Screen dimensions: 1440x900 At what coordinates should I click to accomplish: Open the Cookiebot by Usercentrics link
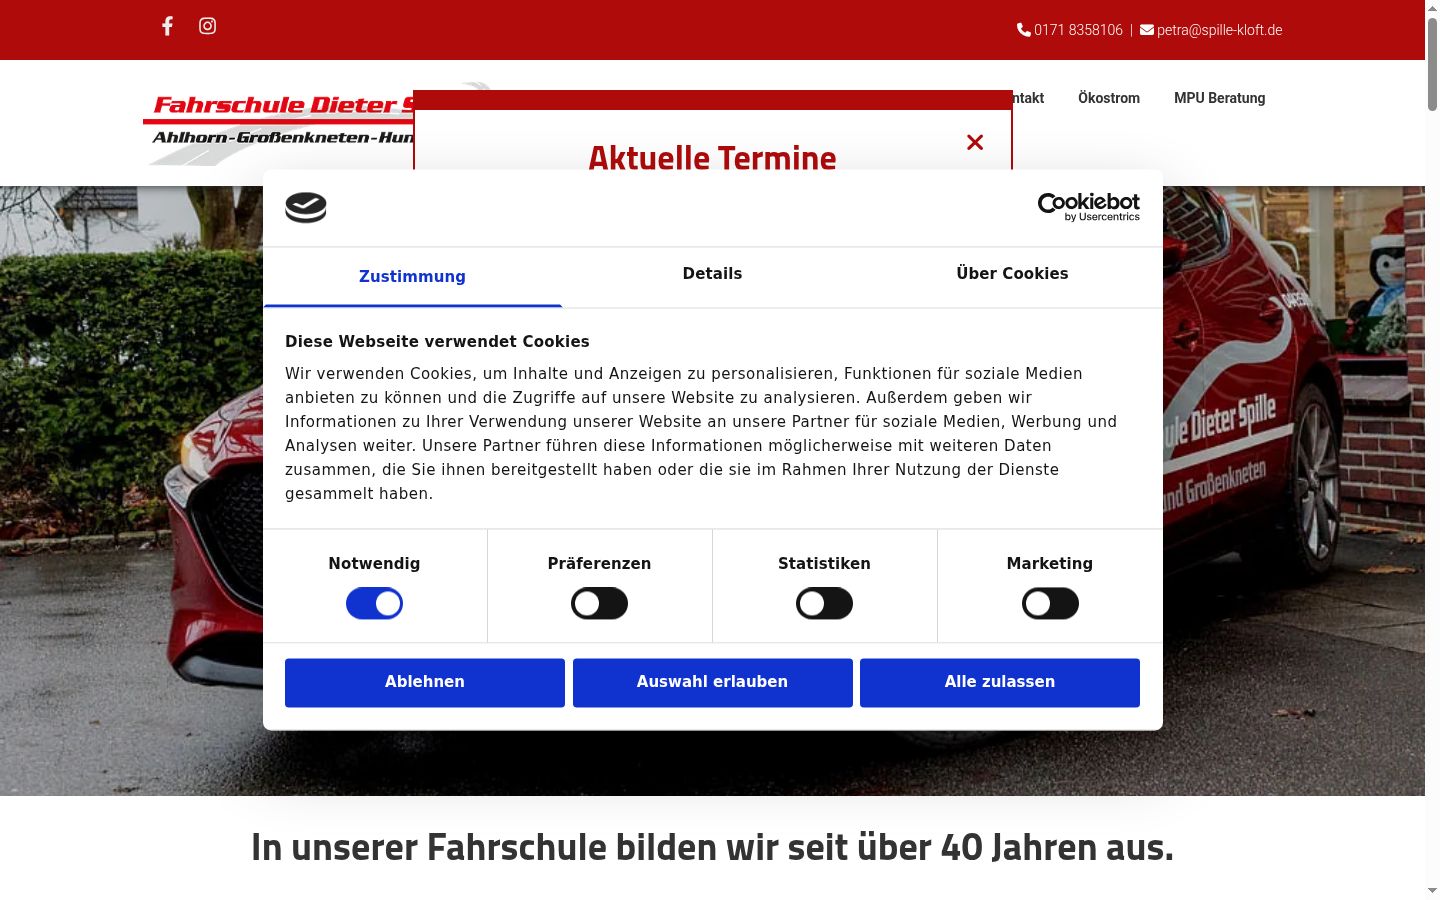point(1088,207)
